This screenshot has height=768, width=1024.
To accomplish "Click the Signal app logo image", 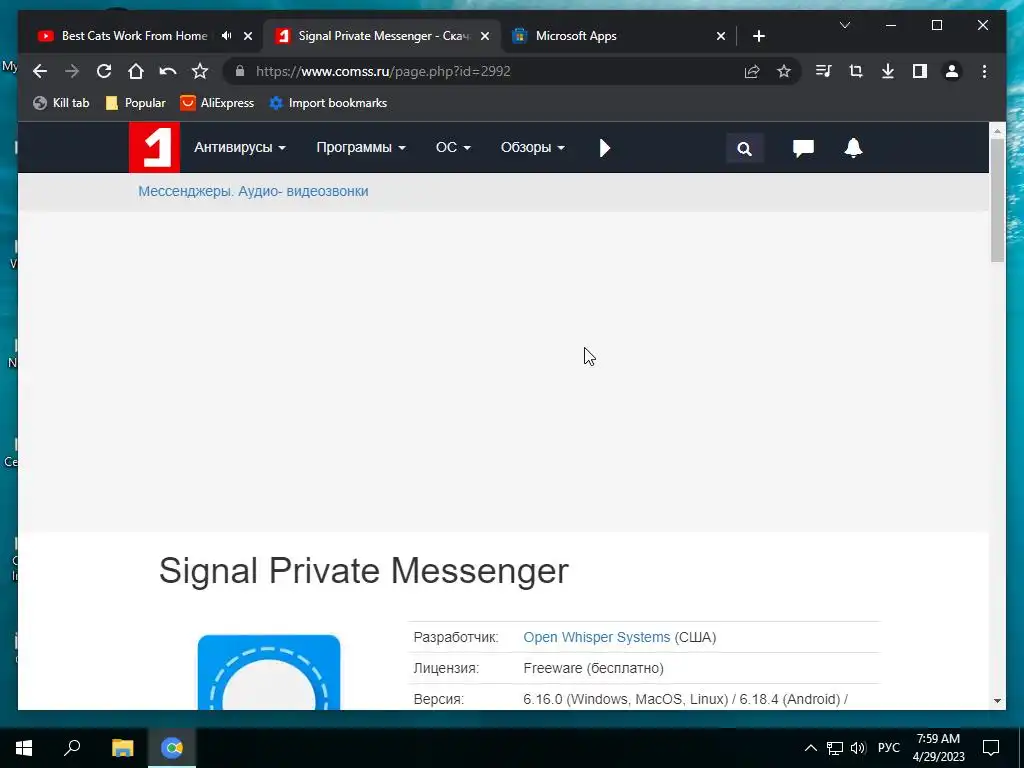I will [269, 672].
